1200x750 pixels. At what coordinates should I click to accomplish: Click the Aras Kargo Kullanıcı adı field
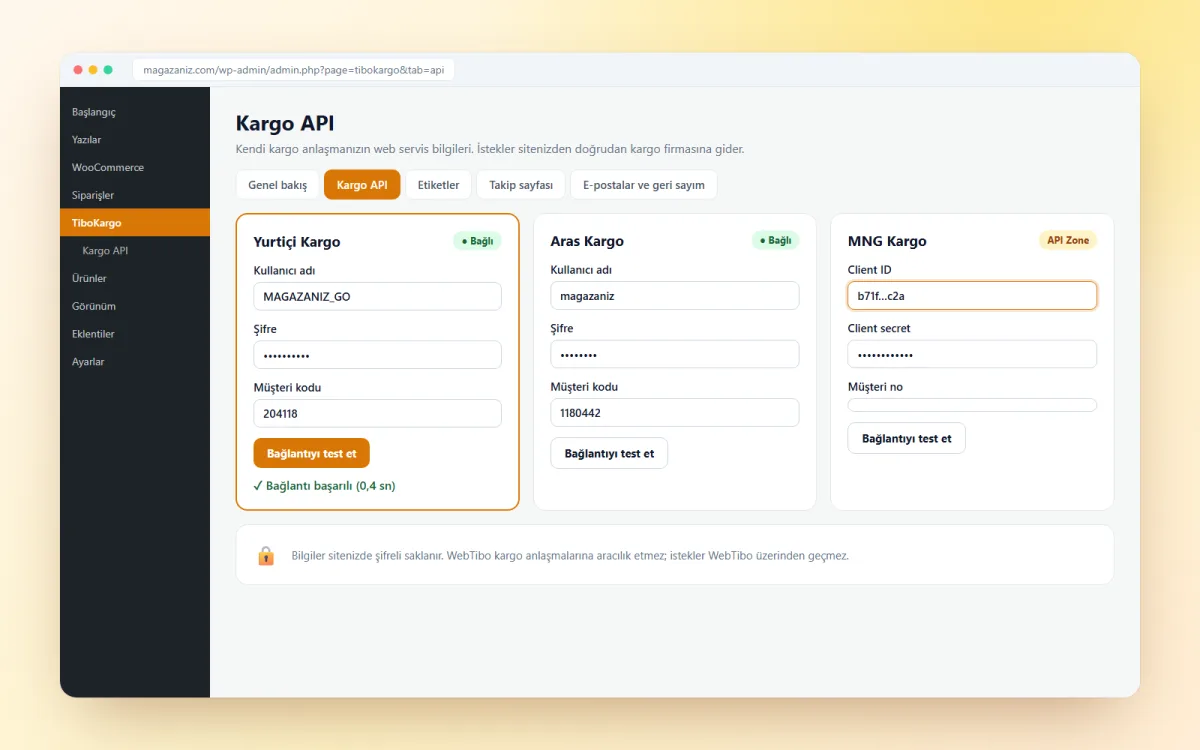(x=675, y=295)
